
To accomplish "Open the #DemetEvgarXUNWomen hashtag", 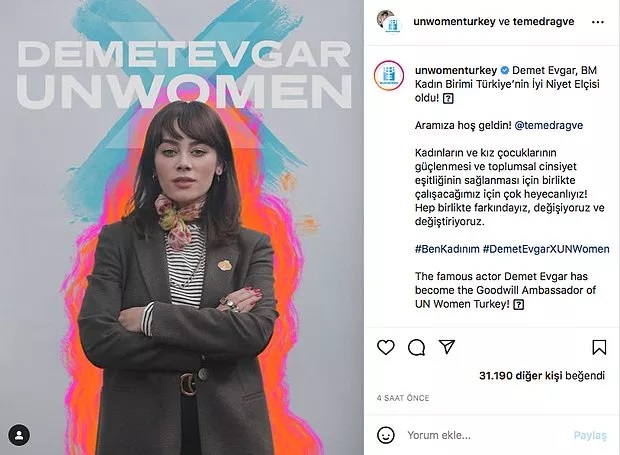I will (x=546, y=249).
